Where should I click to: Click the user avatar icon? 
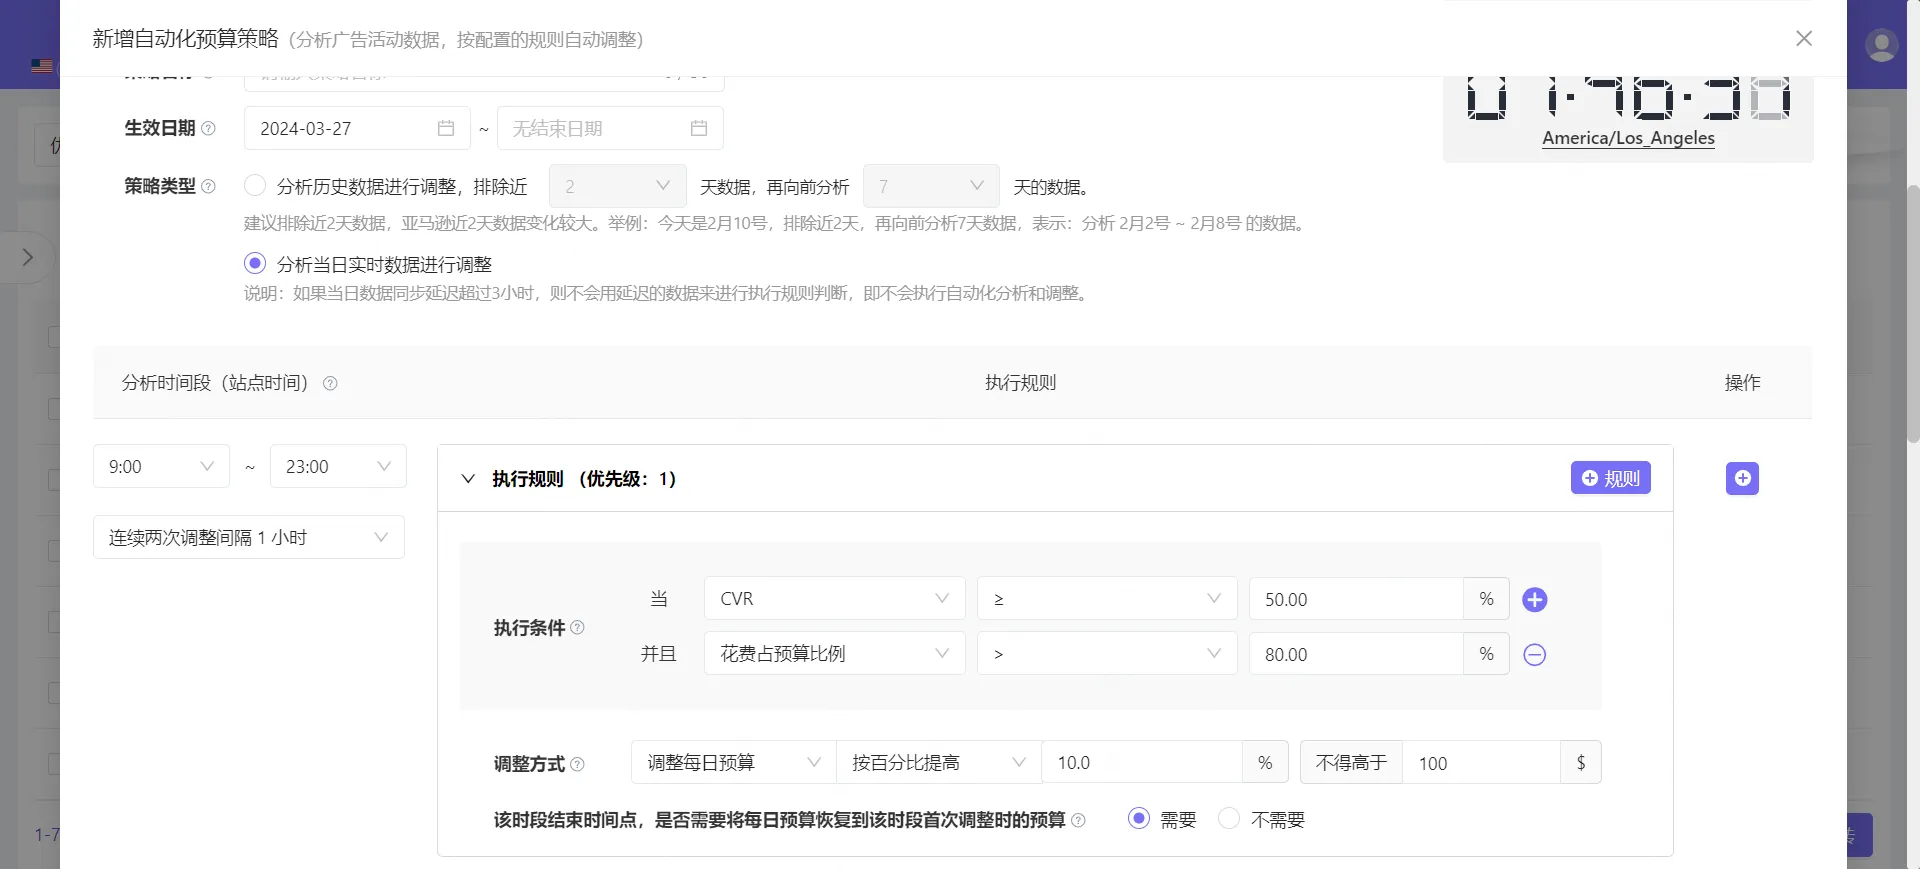pyautogui.click(x=1882, y=45)
